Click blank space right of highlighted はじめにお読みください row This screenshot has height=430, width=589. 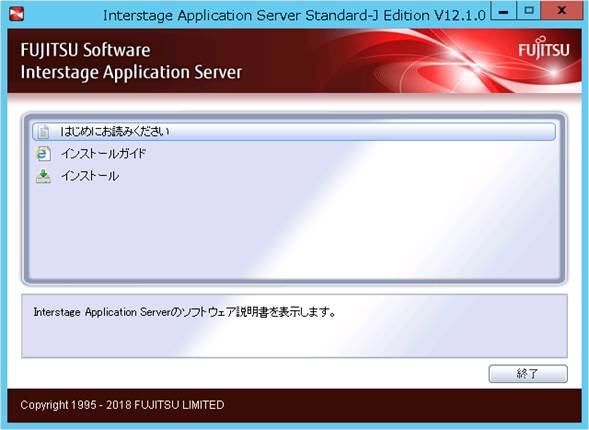[x=361, y=131]
